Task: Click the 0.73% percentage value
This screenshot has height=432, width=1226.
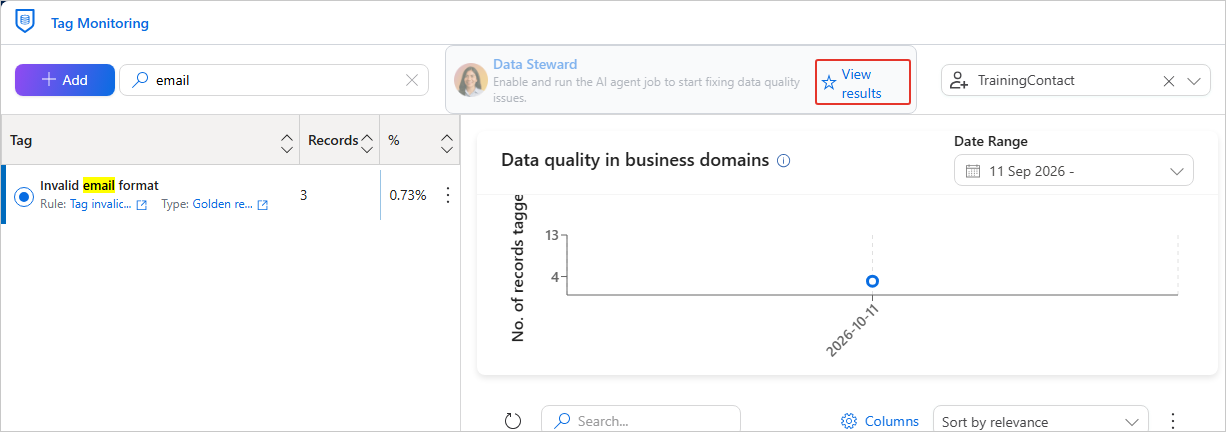Action: [x=408, y=195]
